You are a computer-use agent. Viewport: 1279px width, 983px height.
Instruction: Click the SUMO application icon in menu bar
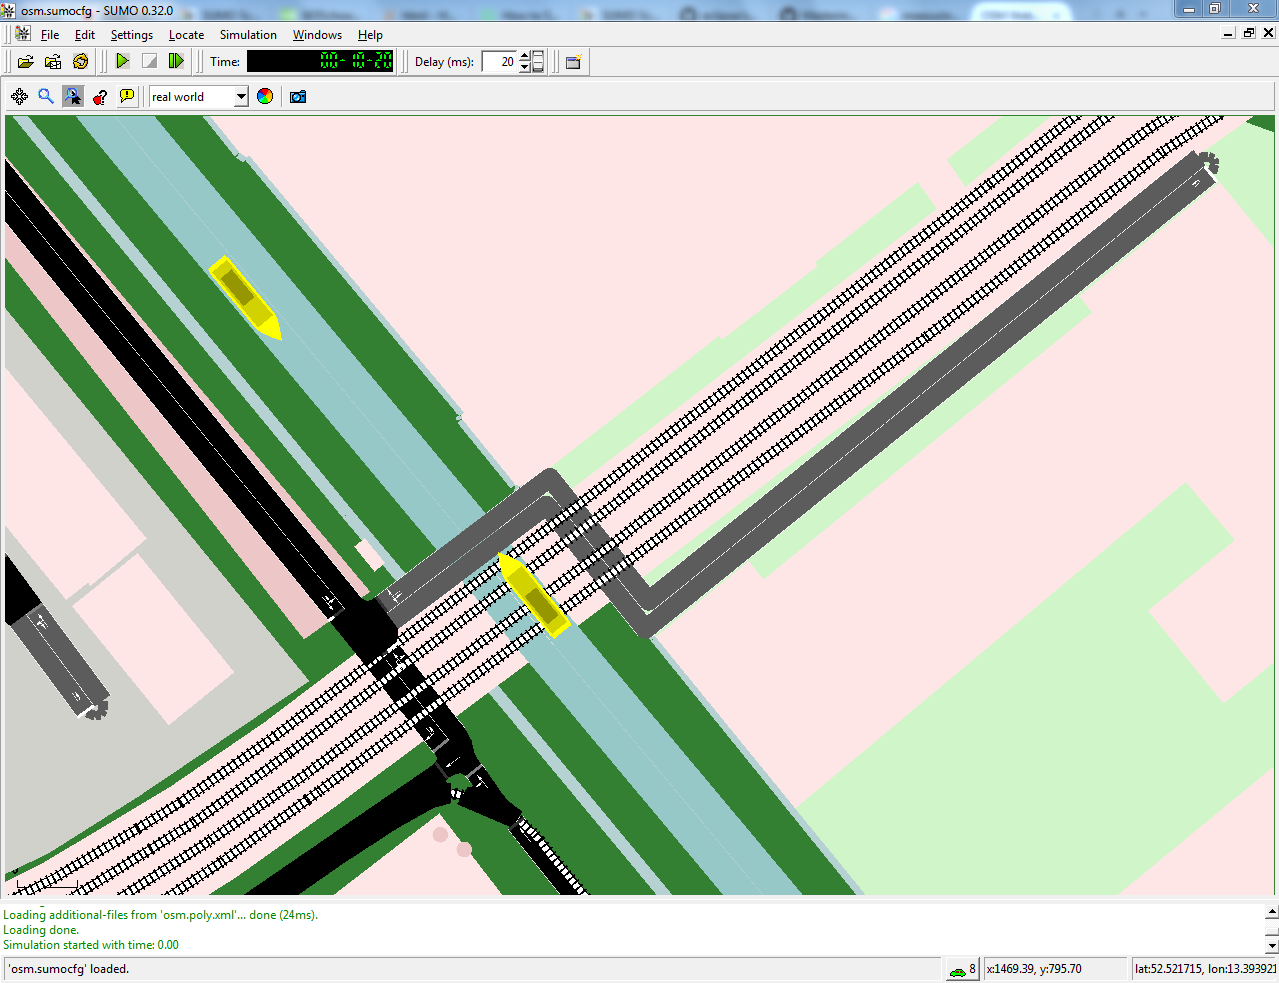point(23,34)
